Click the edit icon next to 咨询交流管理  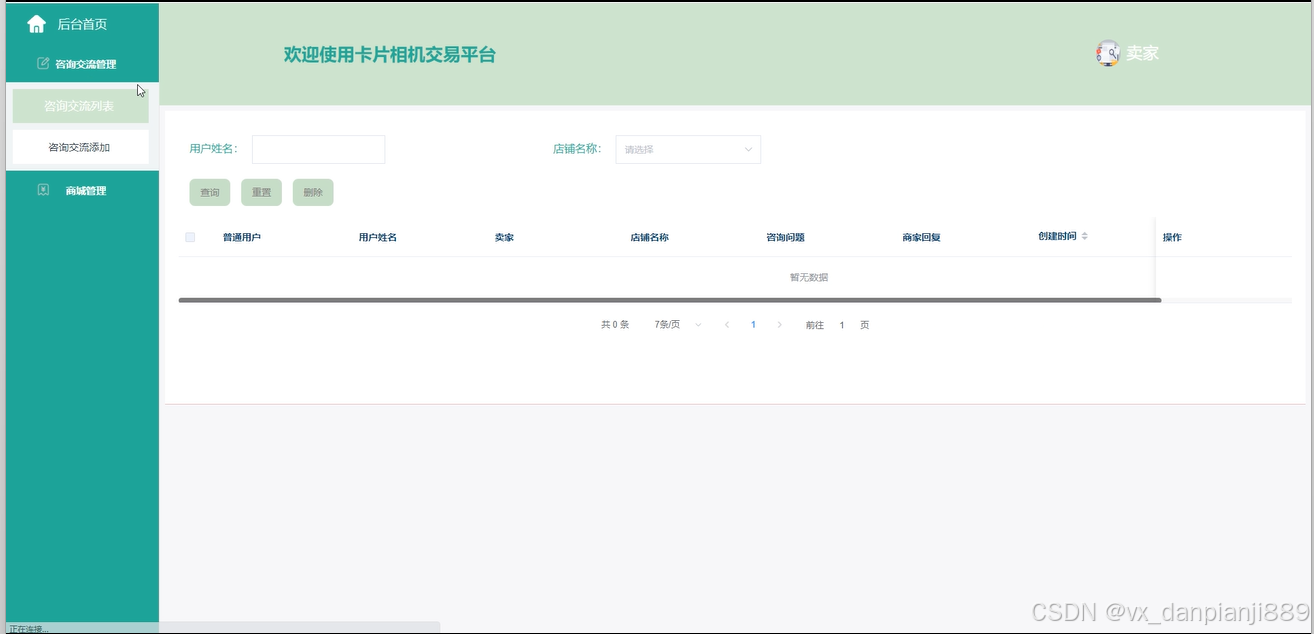pyautogui.click(x=43, y=63)
